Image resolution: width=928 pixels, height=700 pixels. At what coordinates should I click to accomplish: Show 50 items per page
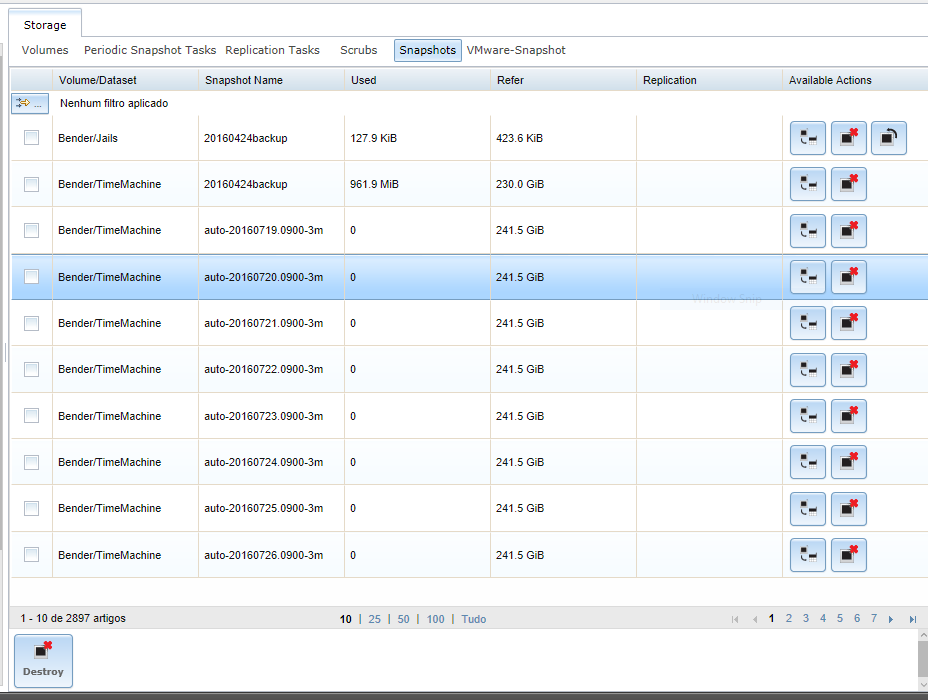pos(403,619)
